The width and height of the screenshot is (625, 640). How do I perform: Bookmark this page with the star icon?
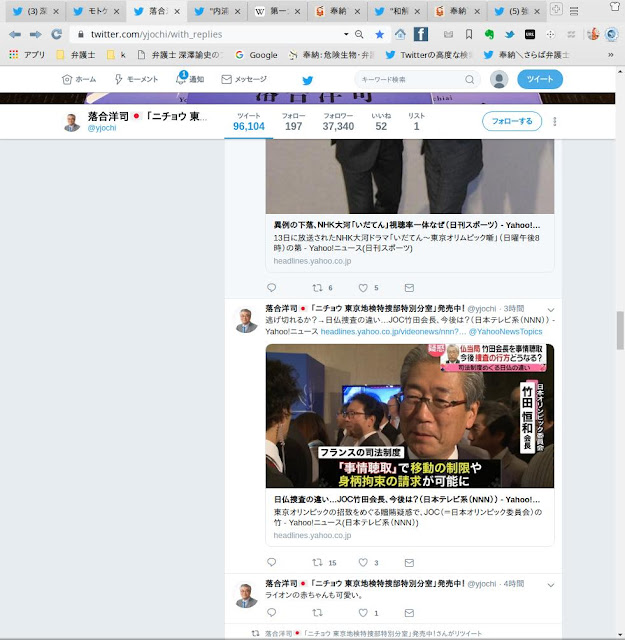pos(380,35)
